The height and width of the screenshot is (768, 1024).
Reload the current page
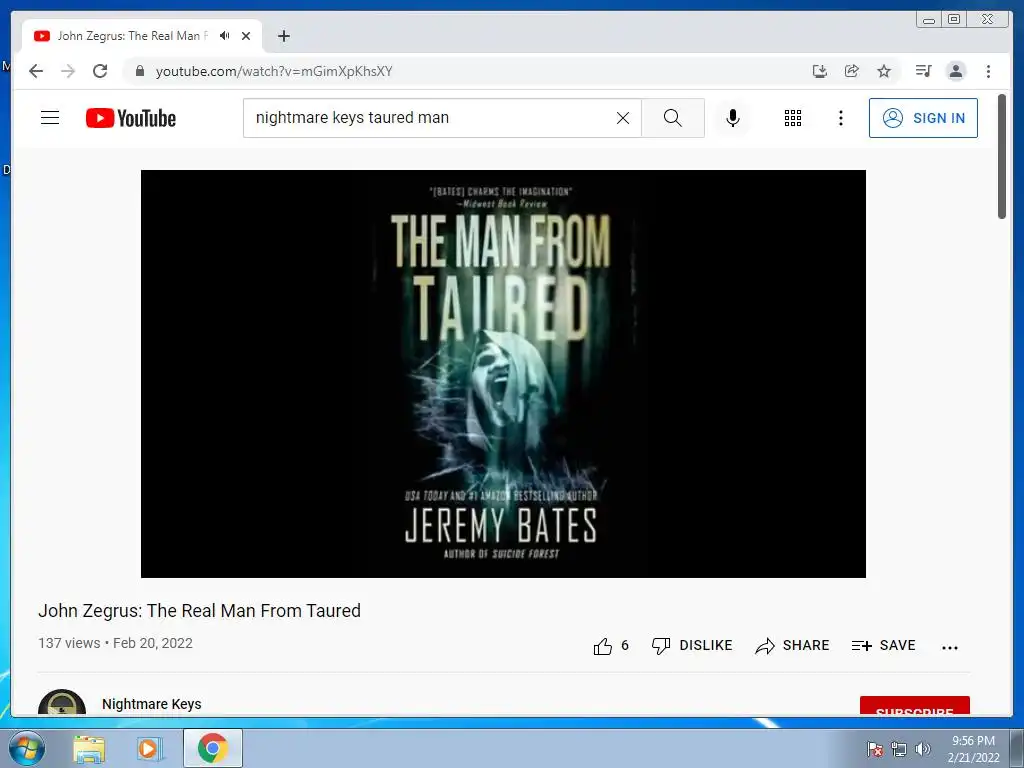click(x=100, y=71)
